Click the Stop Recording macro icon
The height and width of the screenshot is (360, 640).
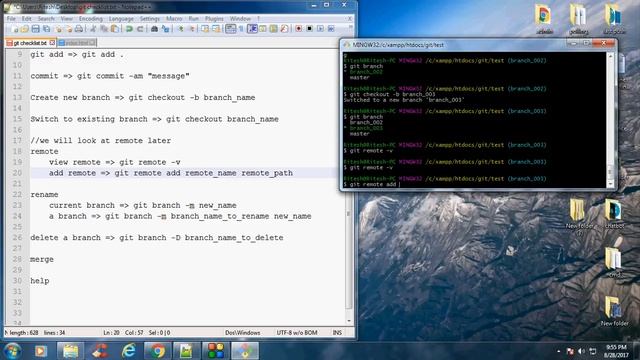[309, 29]
